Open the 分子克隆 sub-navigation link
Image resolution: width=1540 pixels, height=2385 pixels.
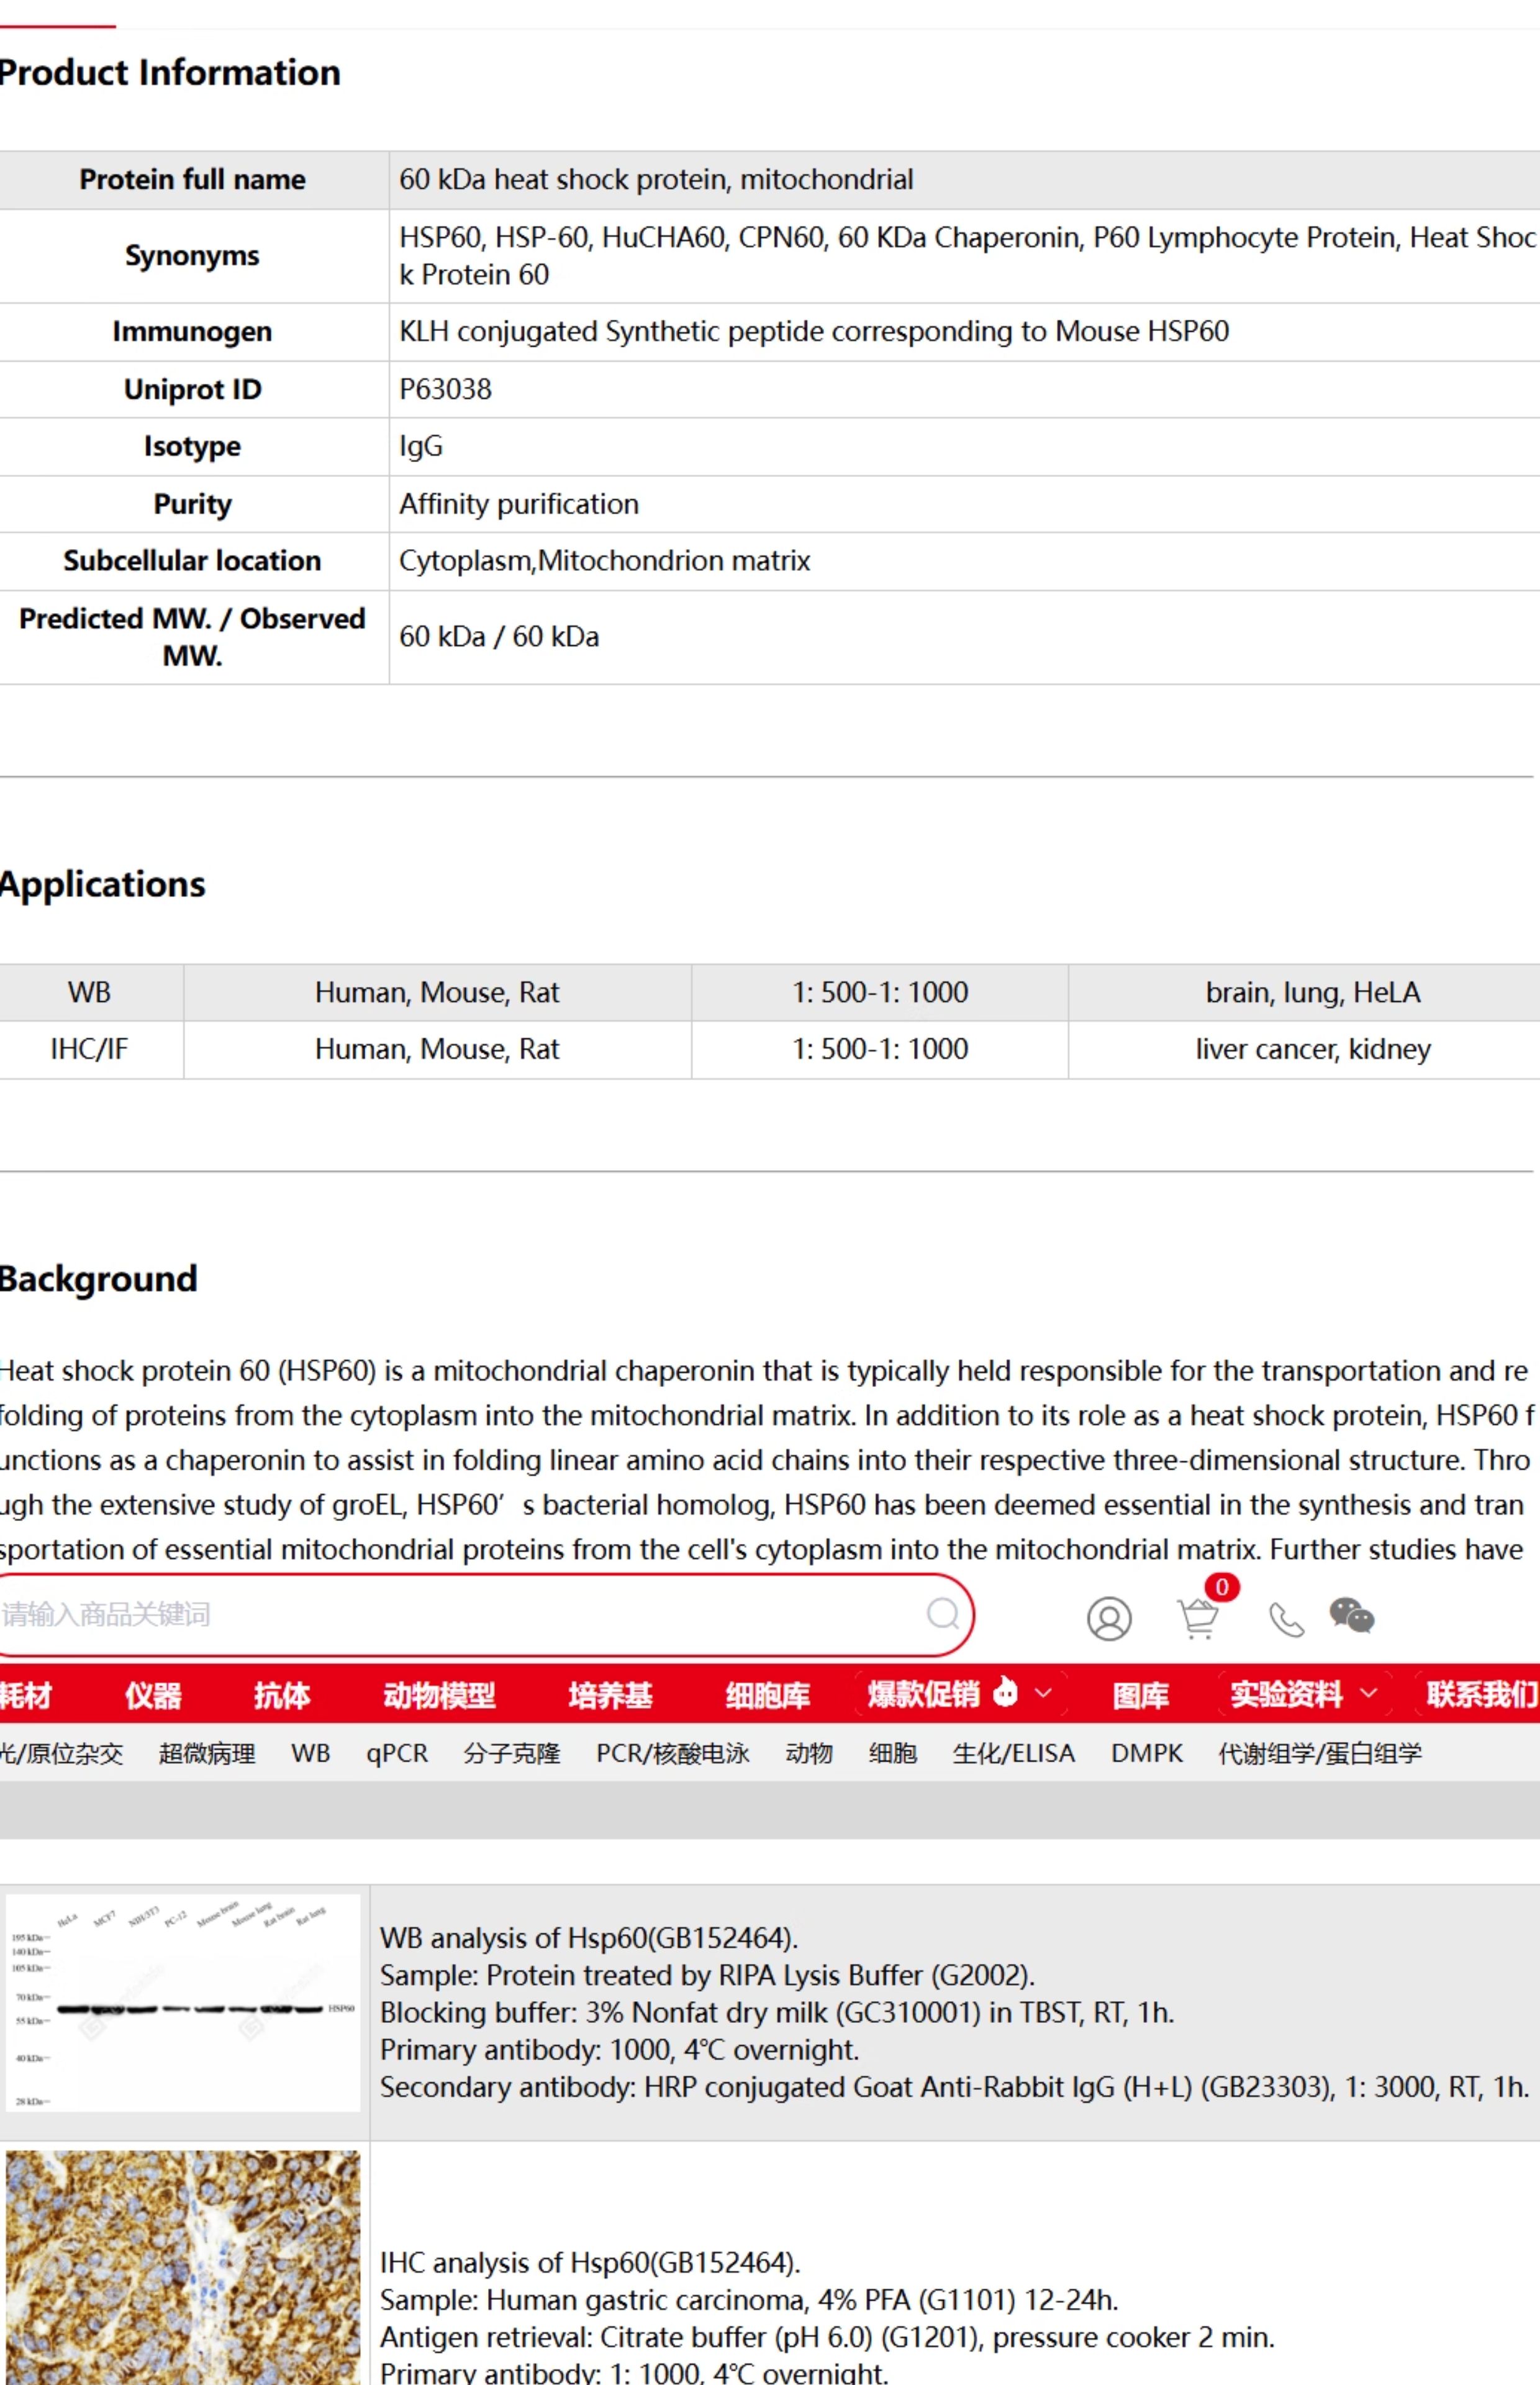click(x=511, y=1753)
